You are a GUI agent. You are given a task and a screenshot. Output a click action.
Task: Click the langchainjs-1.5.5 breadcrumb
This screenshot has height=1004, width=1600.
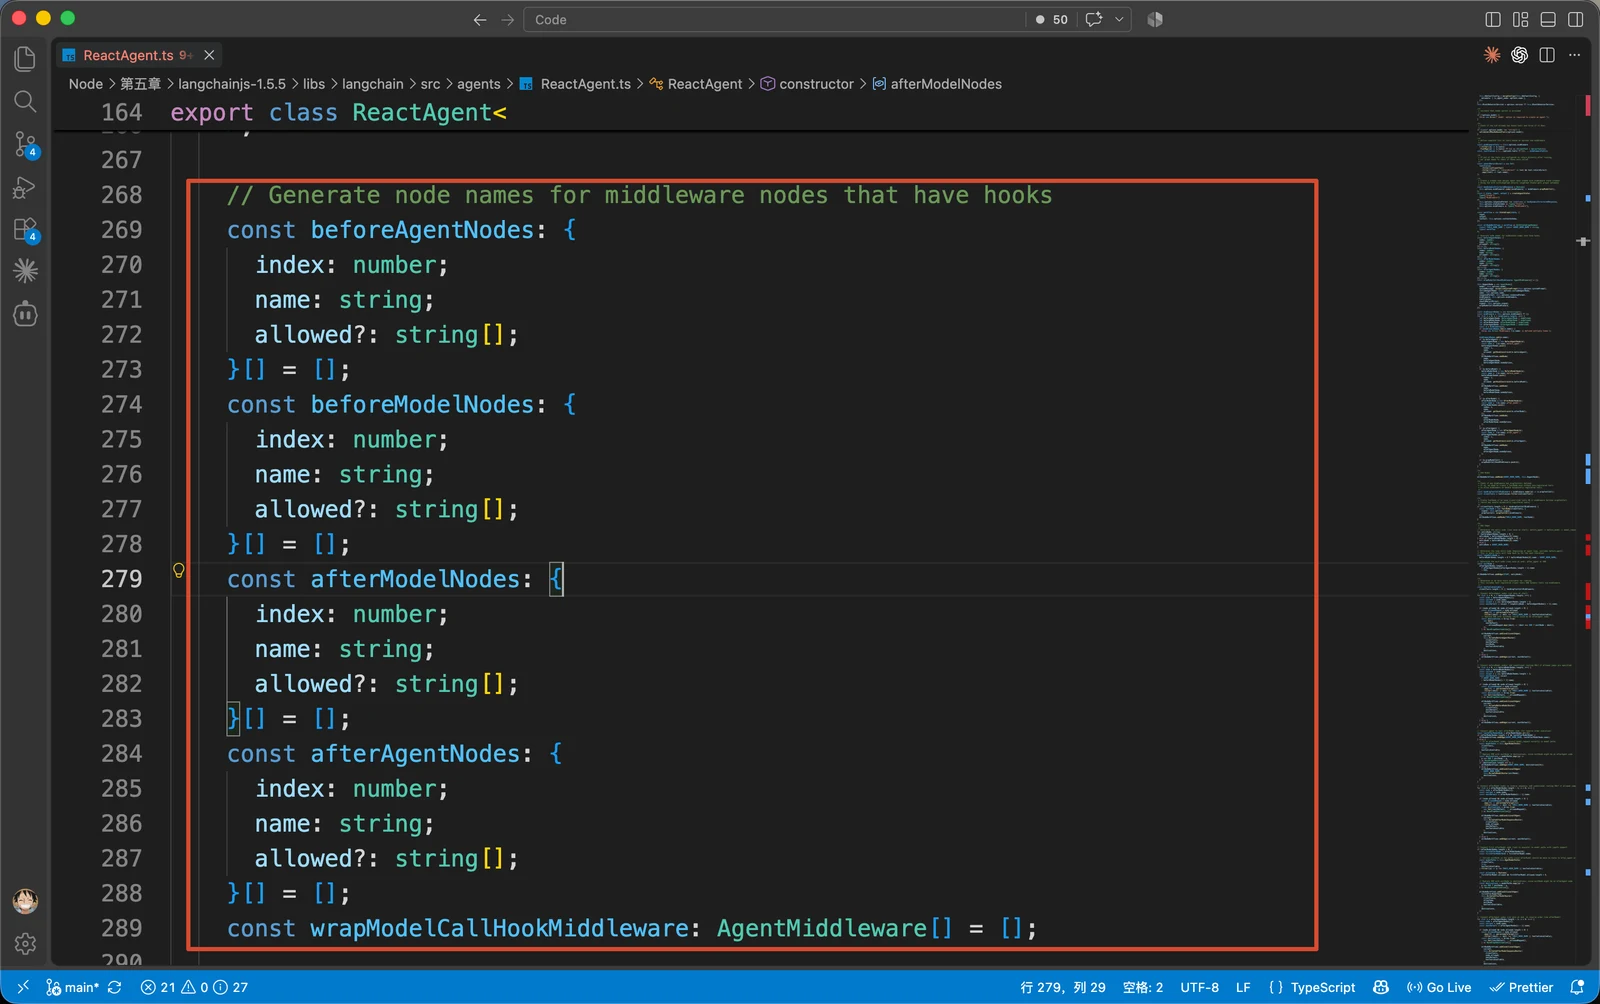pos(232,84)
